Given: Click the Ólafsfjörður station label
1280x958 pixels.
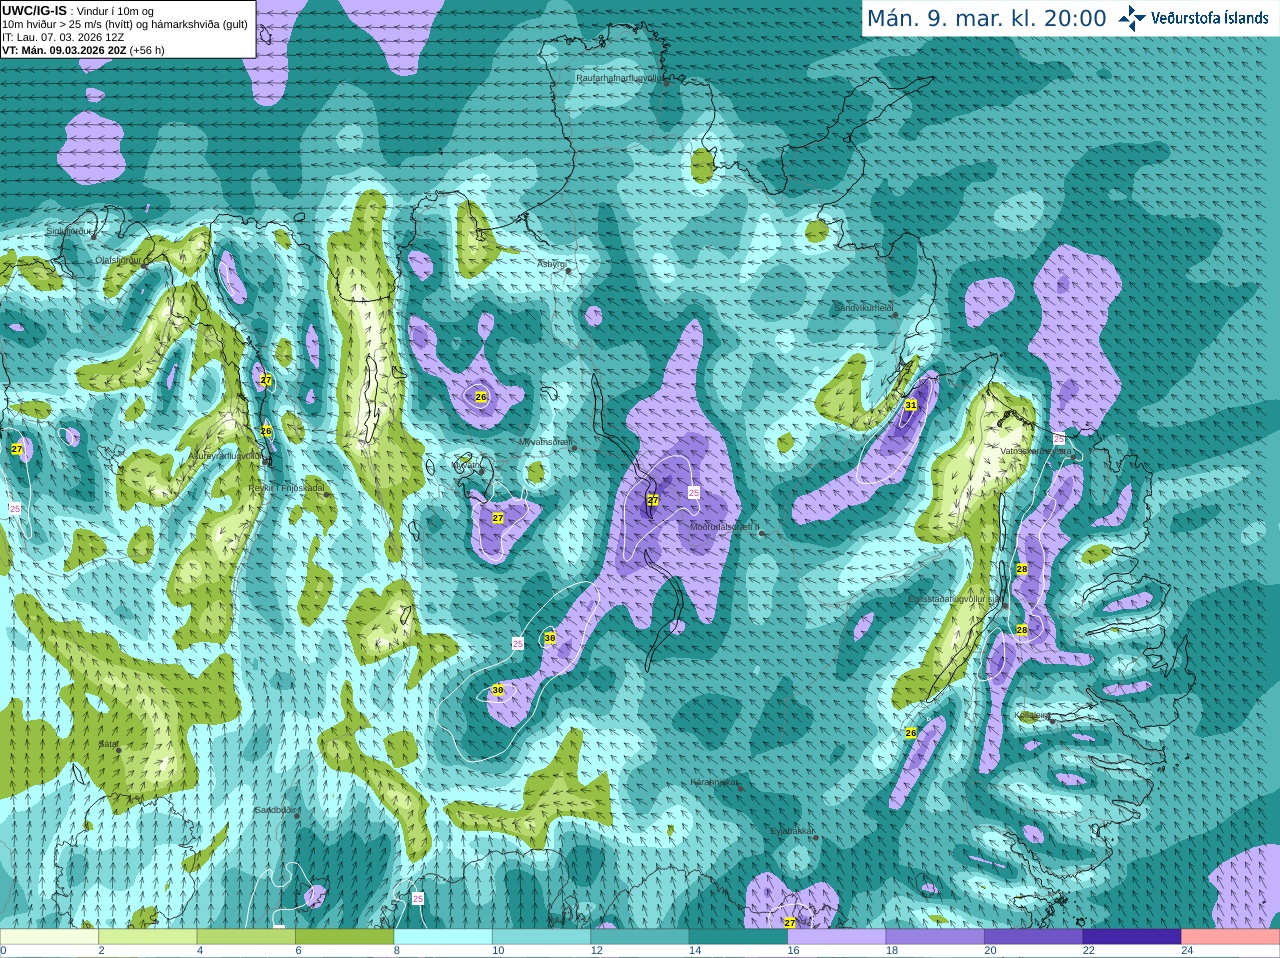Looking at the screenshot, I should 118,260.
